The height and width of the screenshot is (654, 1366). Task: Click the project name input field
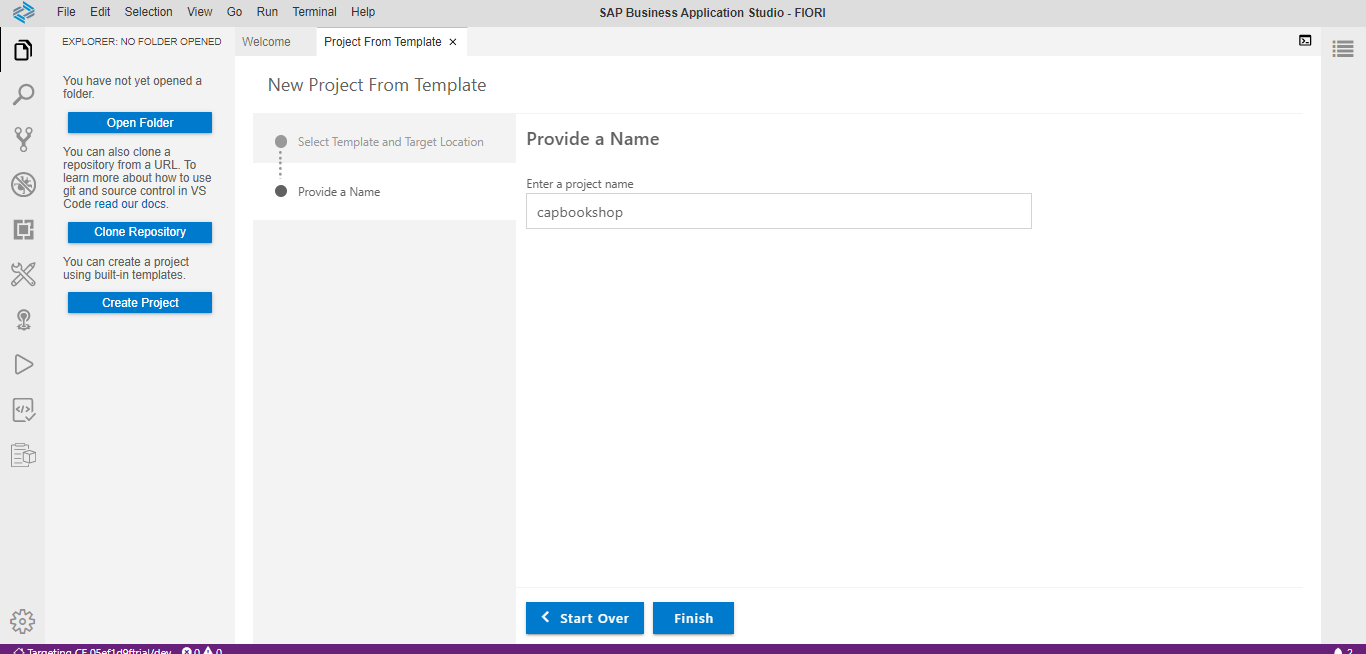(x=778, y=212)
